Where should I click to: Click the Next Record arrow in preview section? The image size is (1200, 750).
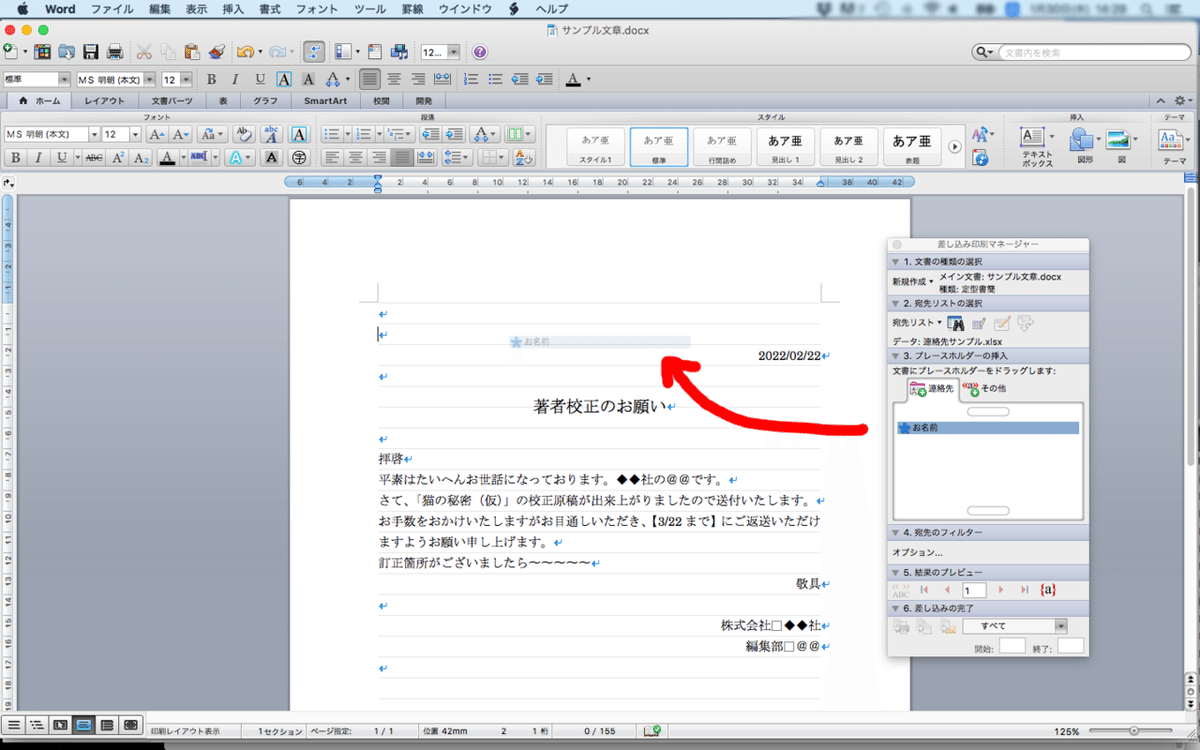point(1001,590)
